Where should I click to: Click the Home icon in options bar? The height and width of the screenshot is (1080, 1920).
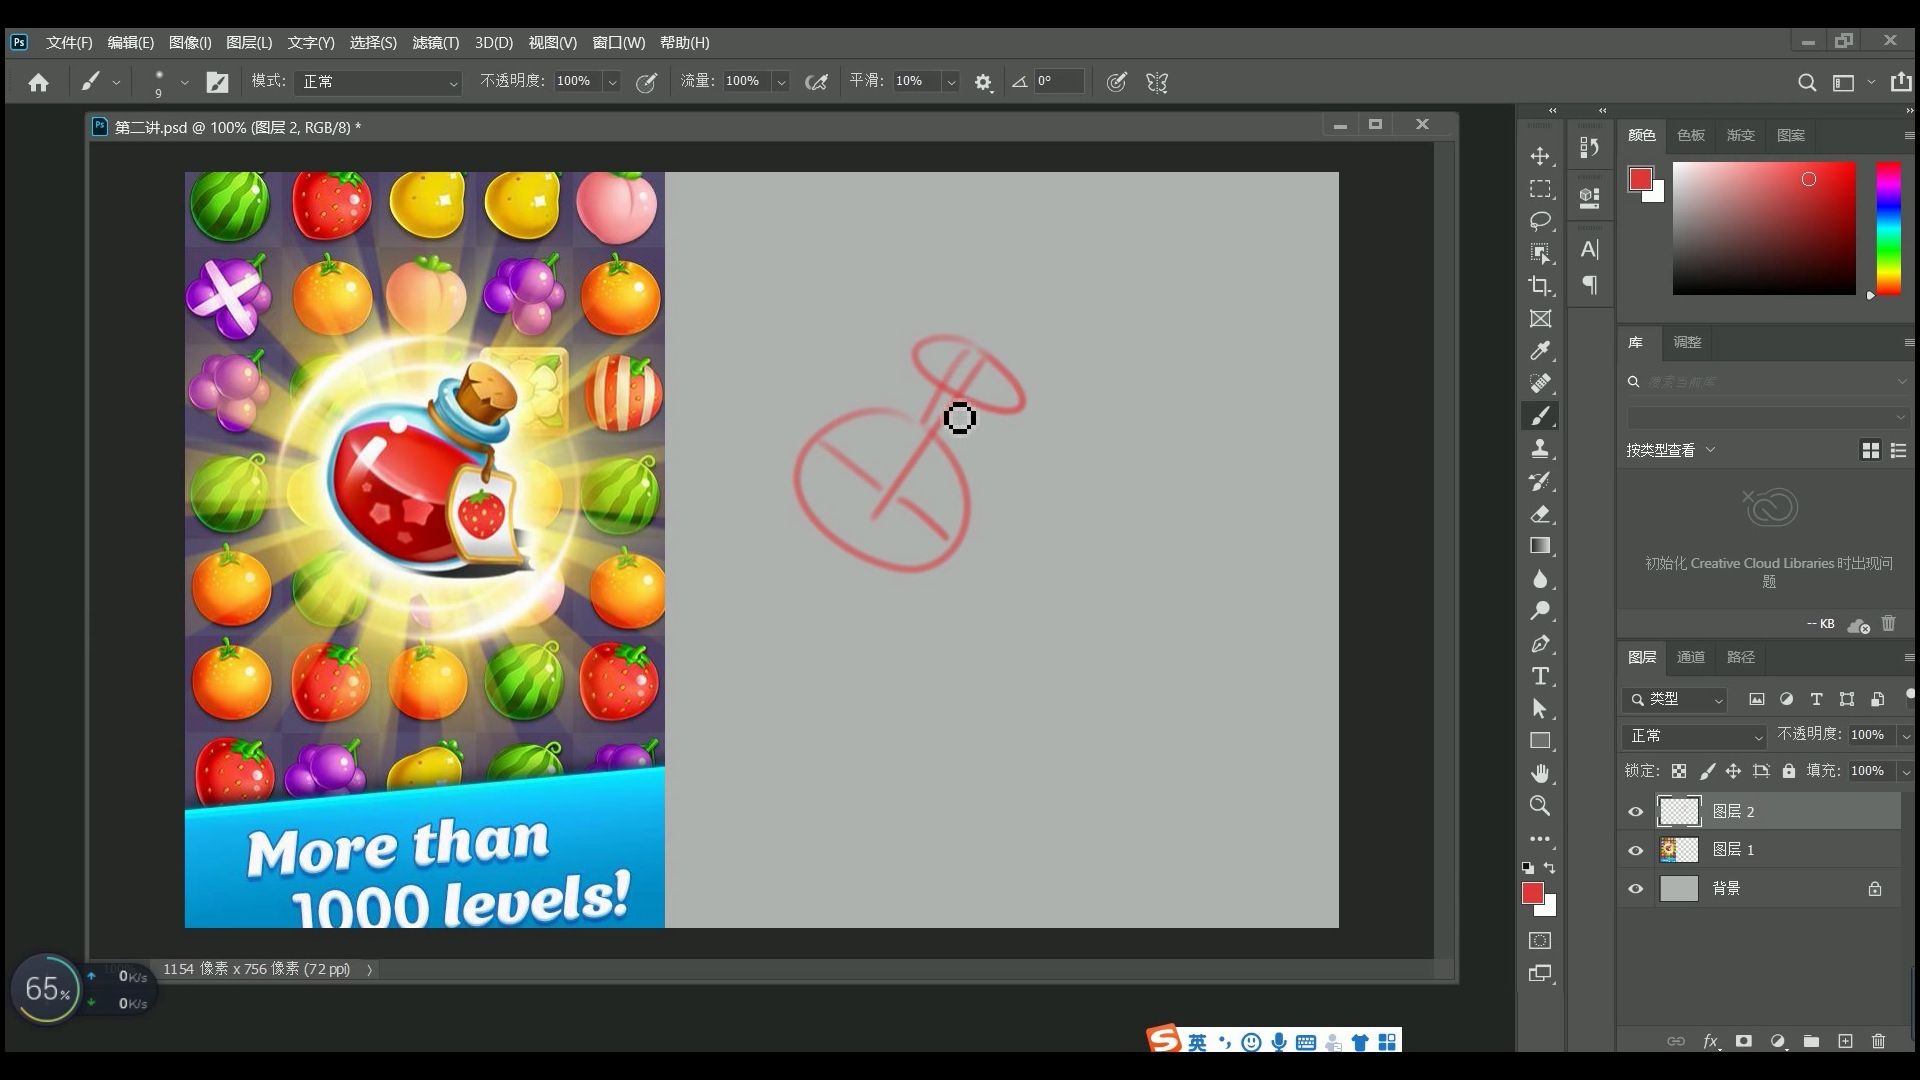tap(38, 82)
